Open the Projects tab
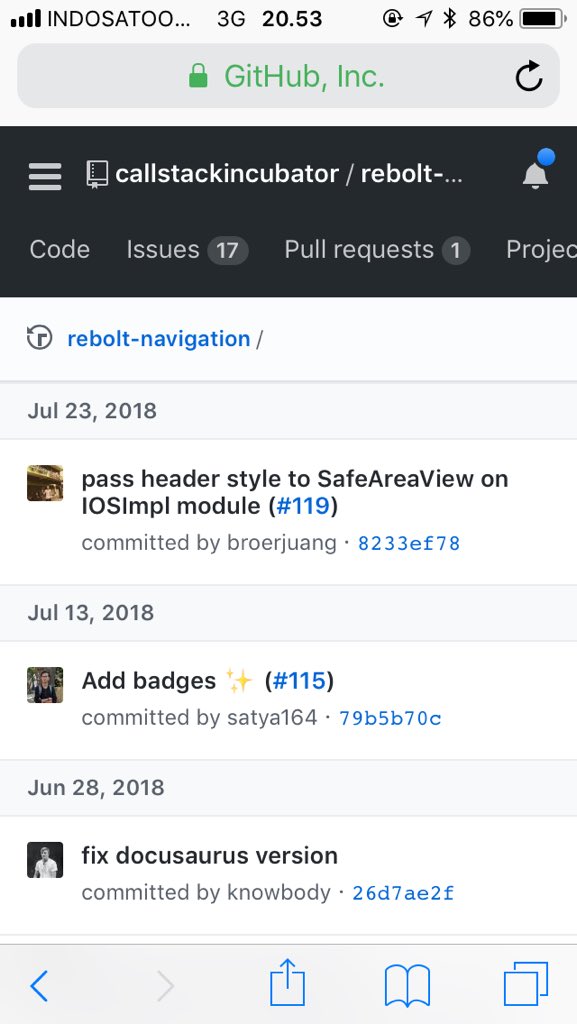Viewport: 577px width, 1024px height. 541,249
